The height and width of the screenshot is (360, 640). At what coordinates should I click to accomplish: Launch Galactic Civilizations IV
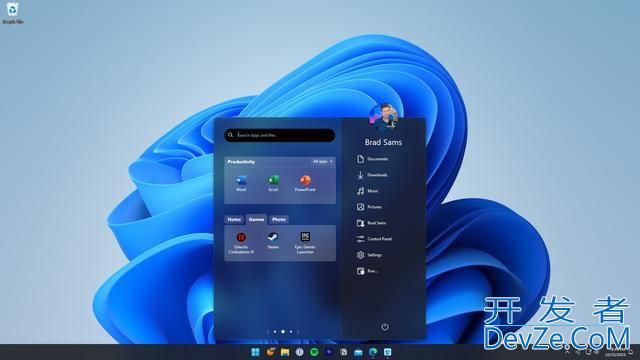tap(241, 243)
